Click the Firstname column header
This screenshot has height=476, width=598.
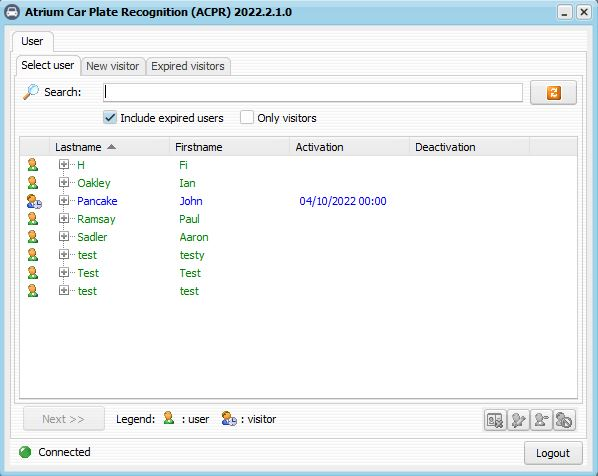coord(230,147)
